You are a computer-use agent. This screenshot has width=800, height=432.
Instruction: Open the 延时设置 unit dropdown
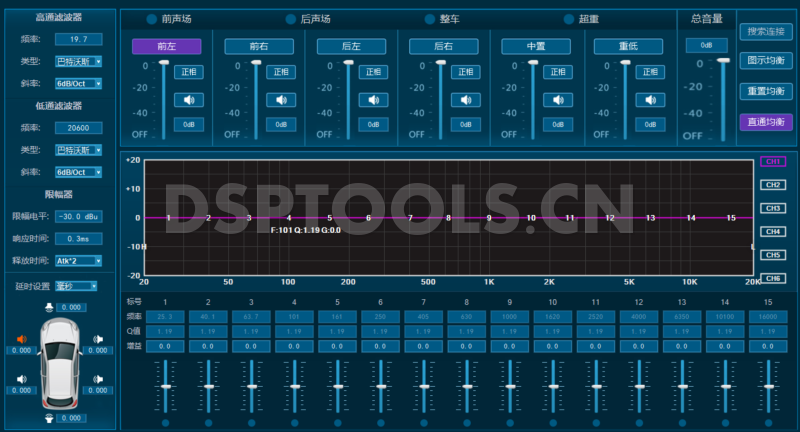coord(77,286)
